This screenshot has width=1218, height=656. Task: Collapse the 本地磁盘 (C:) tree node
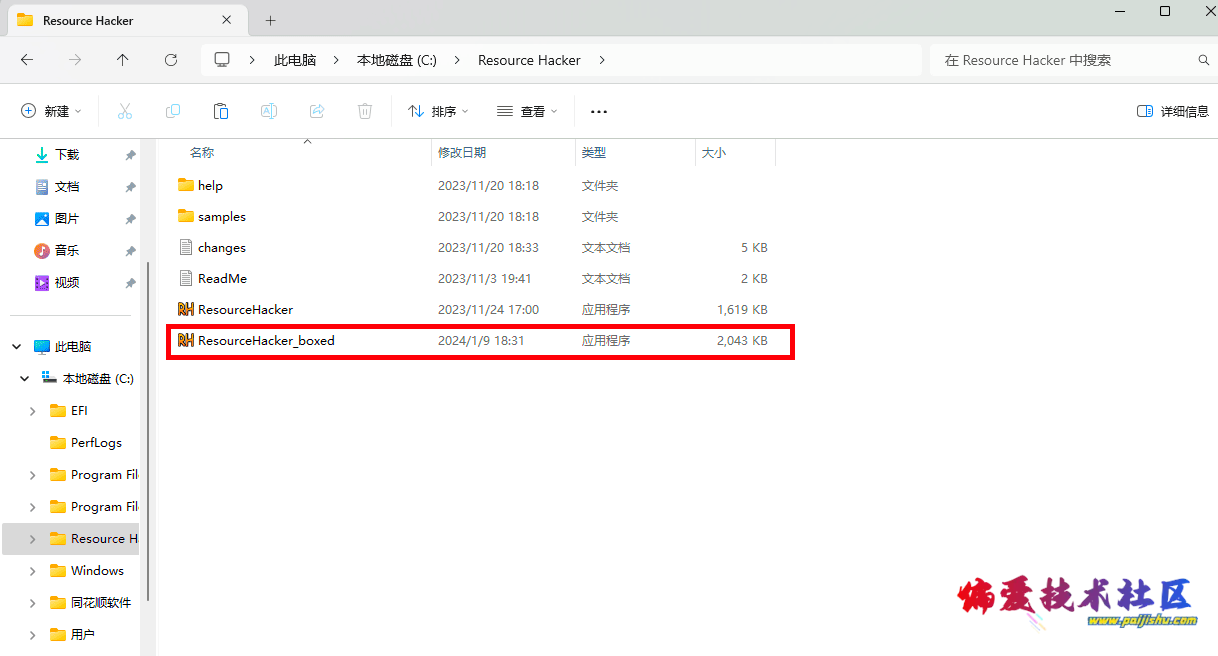tap(25, 379)
